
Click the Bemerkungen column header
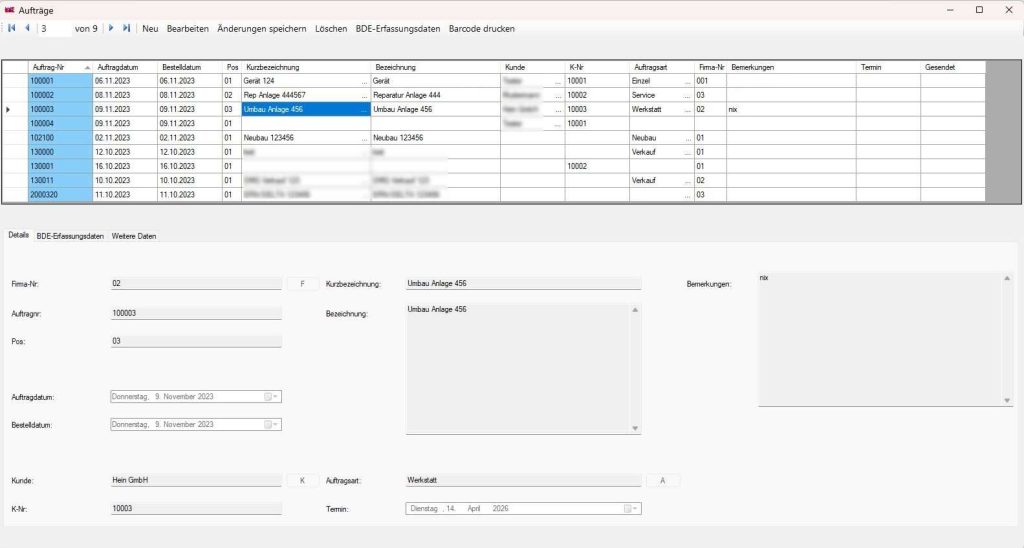pyautogui.click(x=792, y=67)
